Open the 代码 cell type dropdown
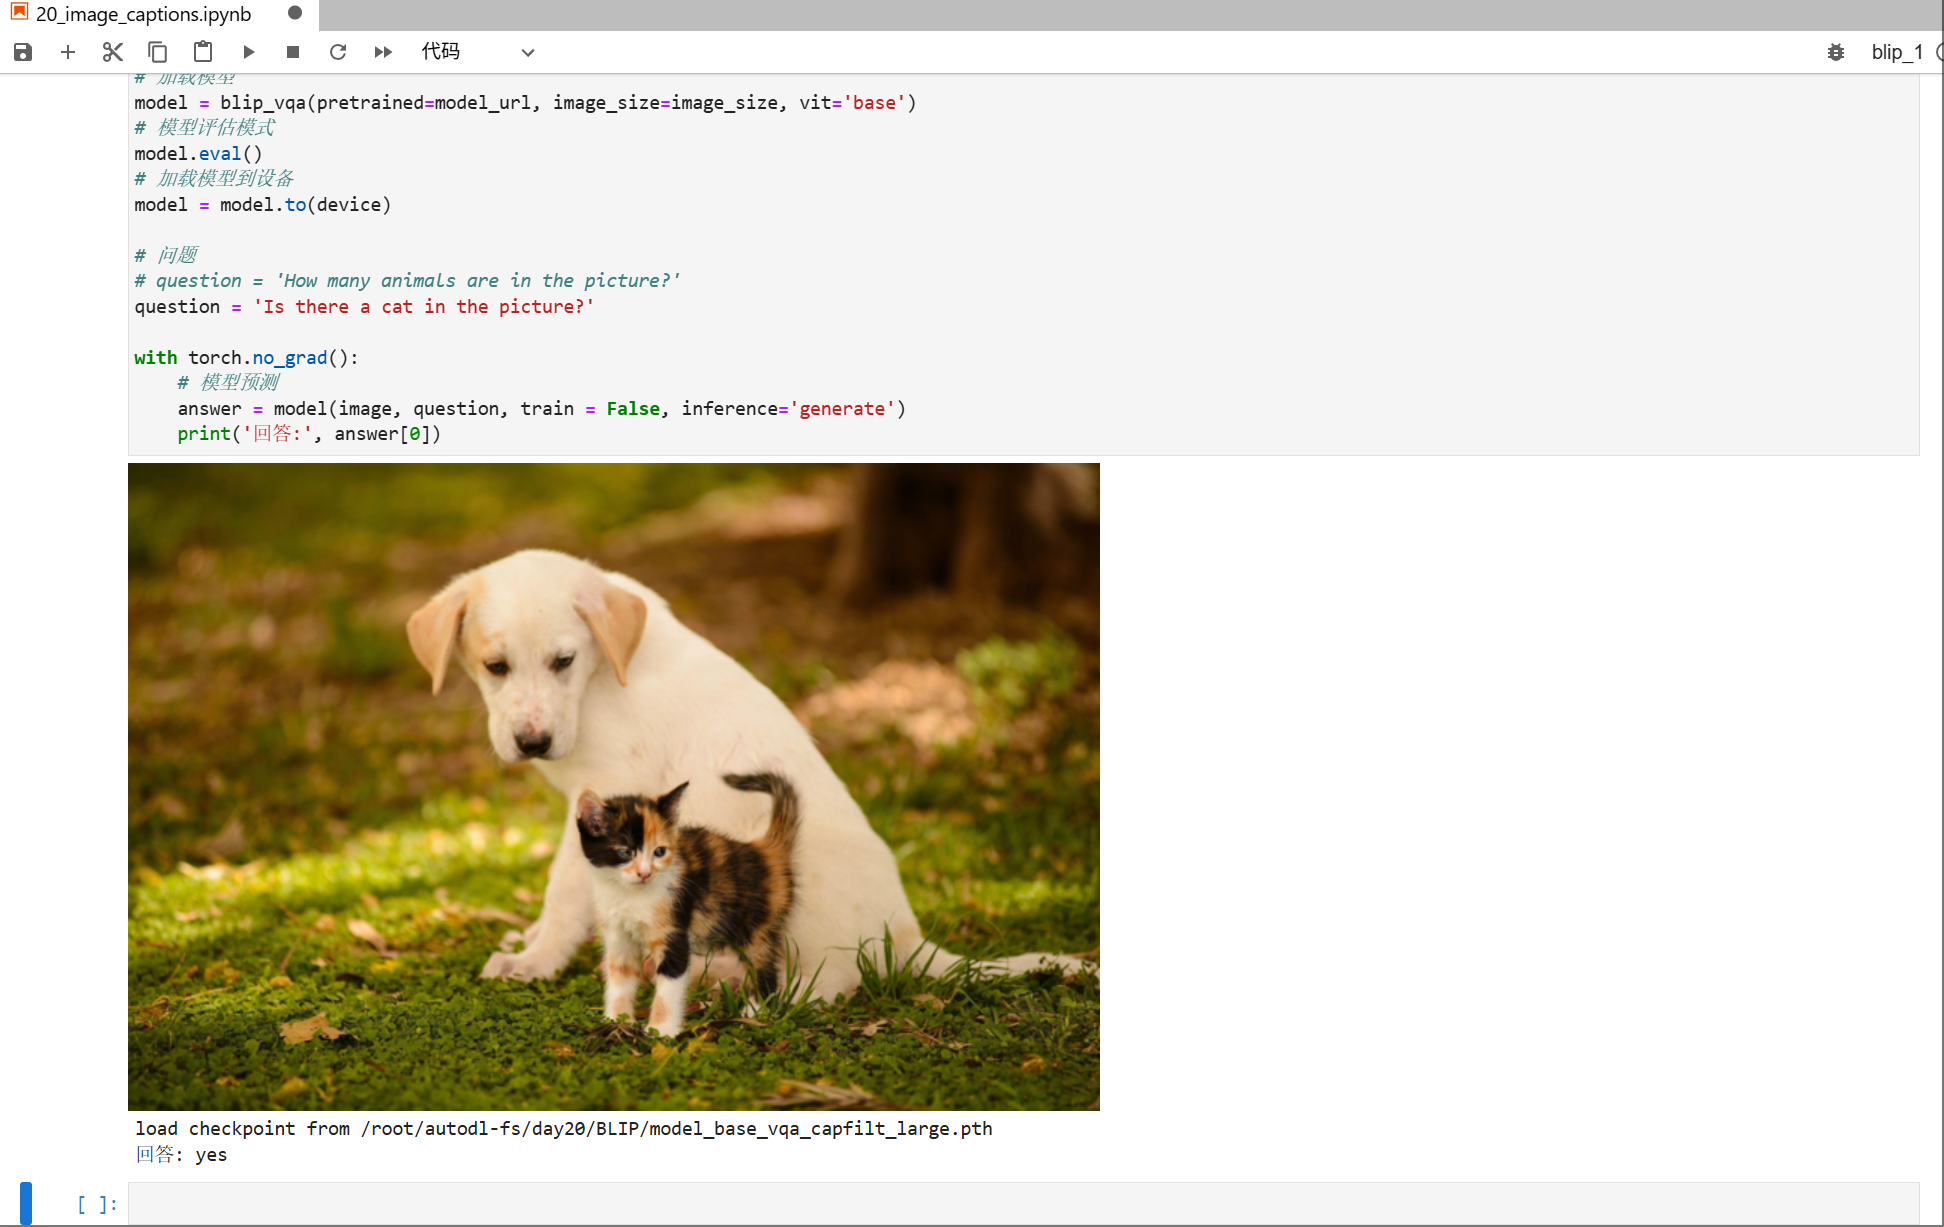 pyautogui.click(x=477, y=52)
